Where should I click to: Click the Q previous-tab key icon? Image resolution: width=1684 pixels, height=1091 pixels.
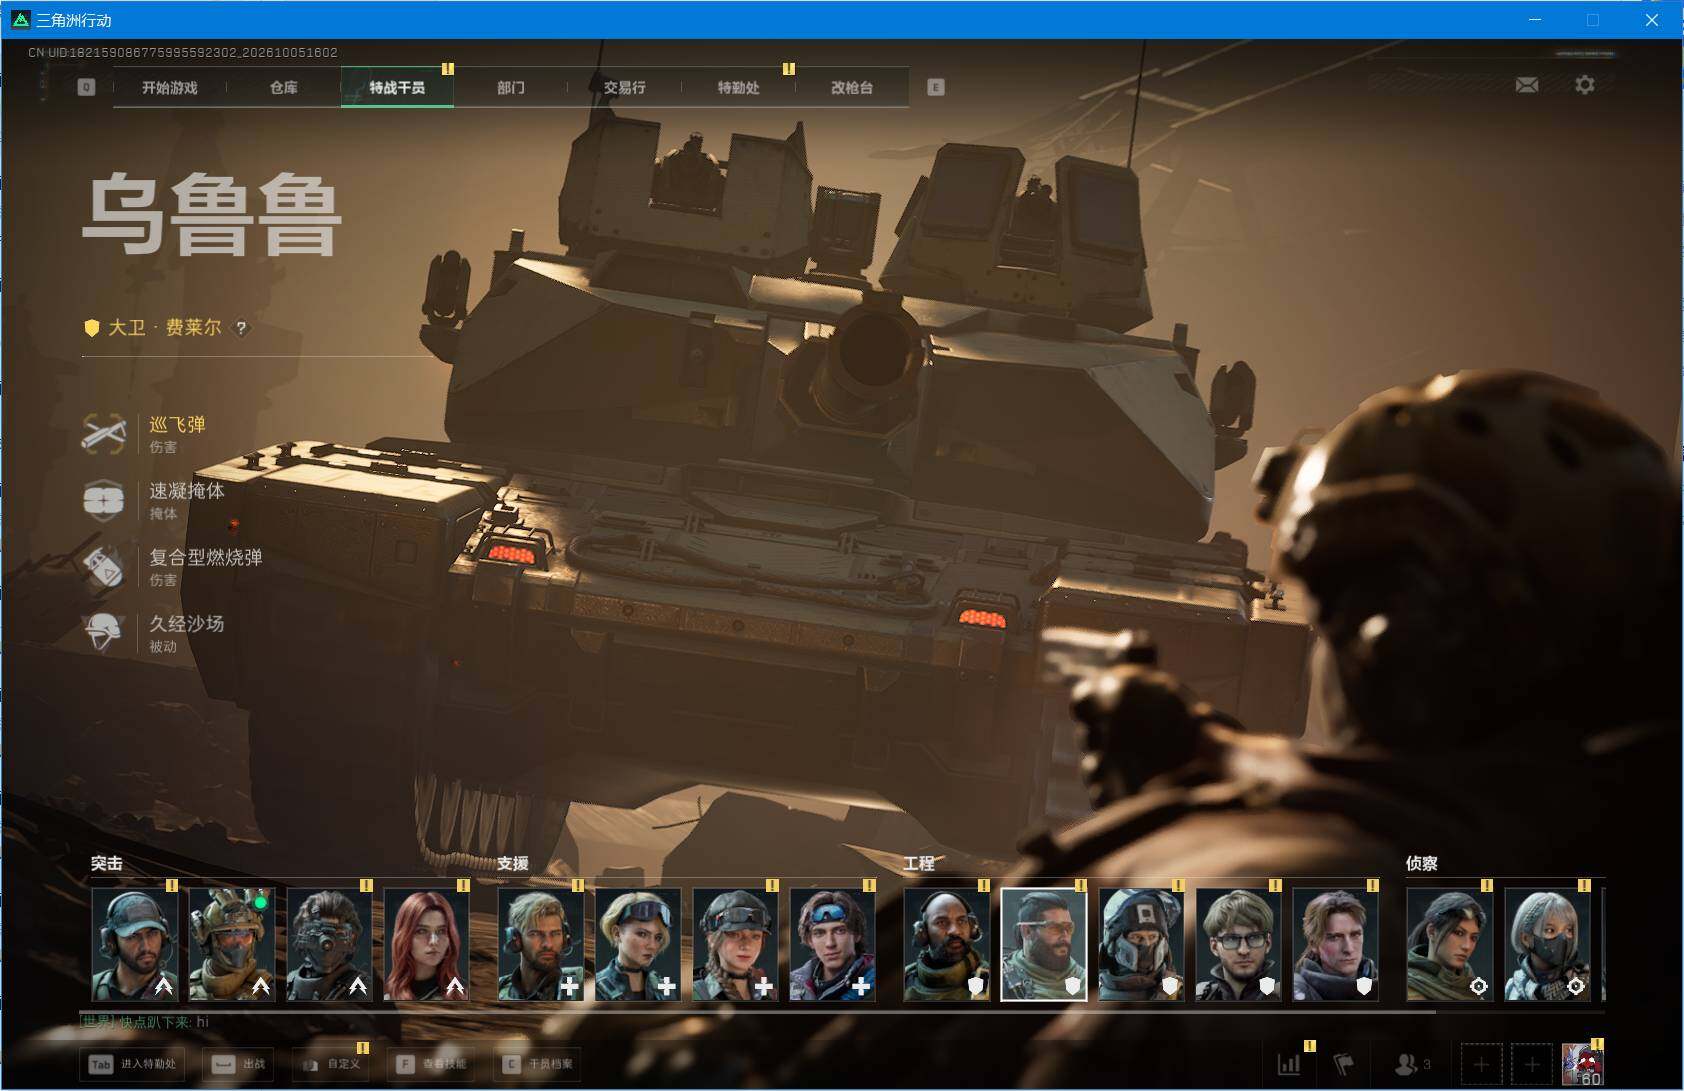tap(86, 87)
